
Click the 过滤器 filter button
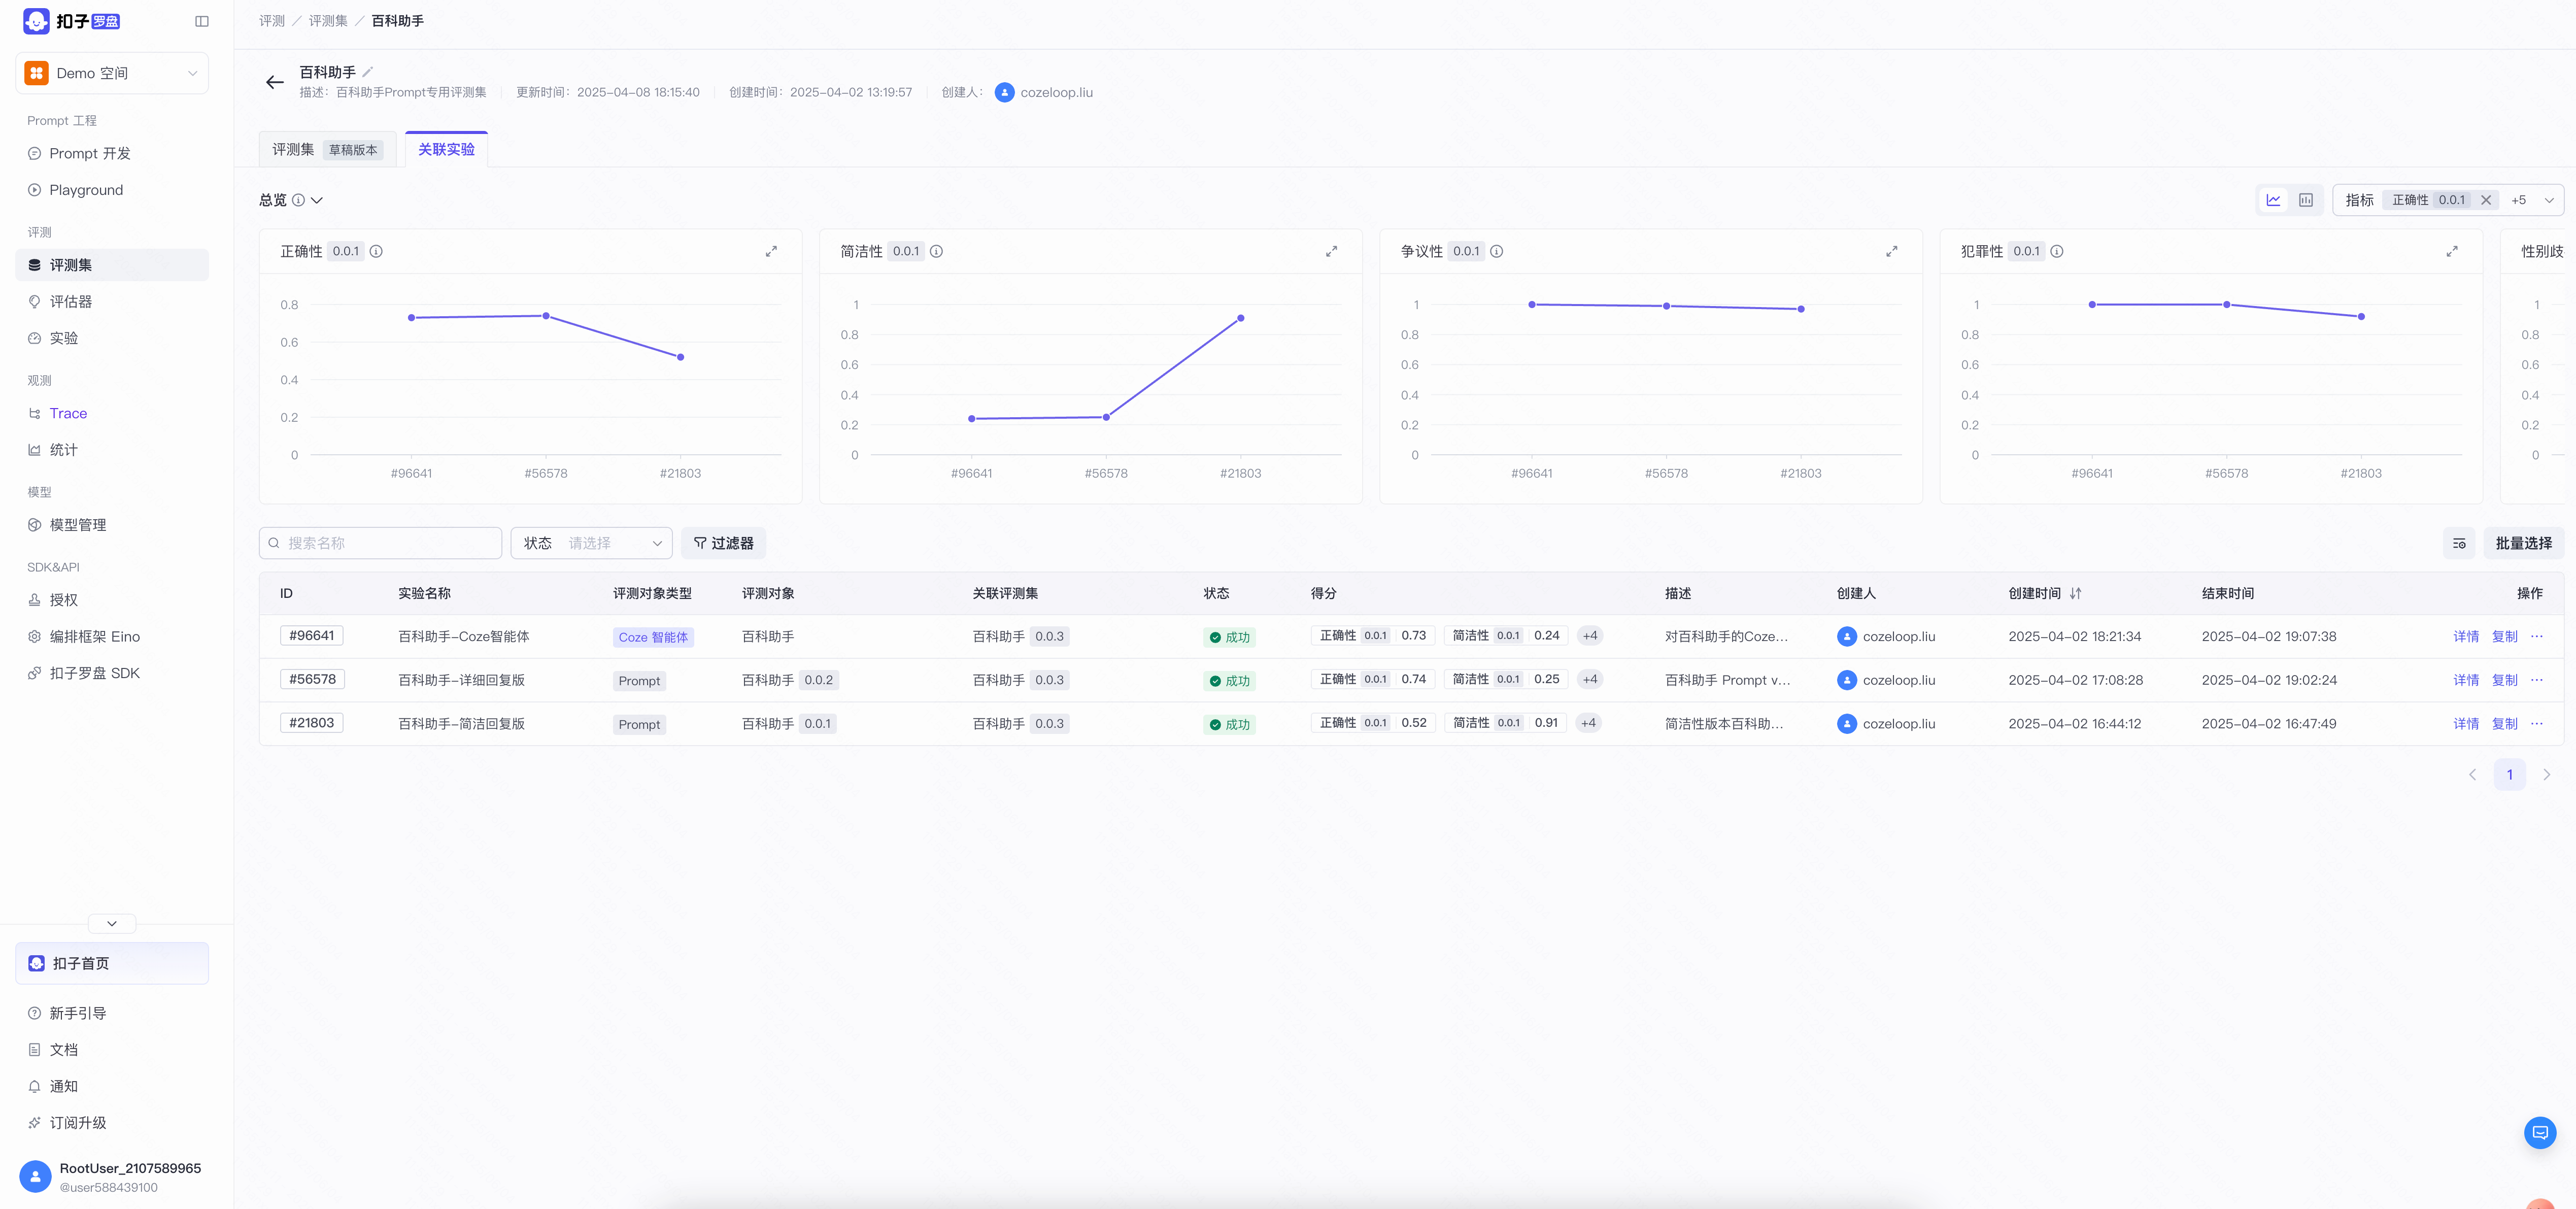pos(723,543)
